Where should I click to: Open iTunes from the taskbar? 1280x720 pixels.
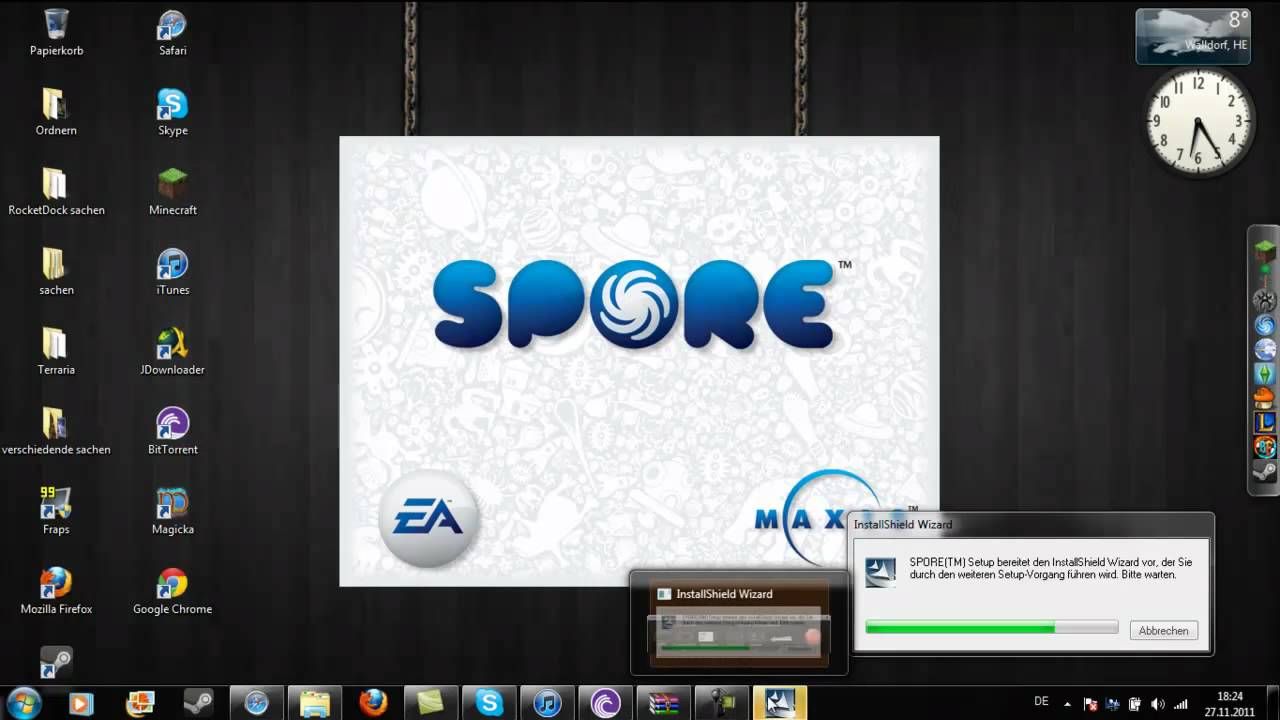click(x=547, y=703)
